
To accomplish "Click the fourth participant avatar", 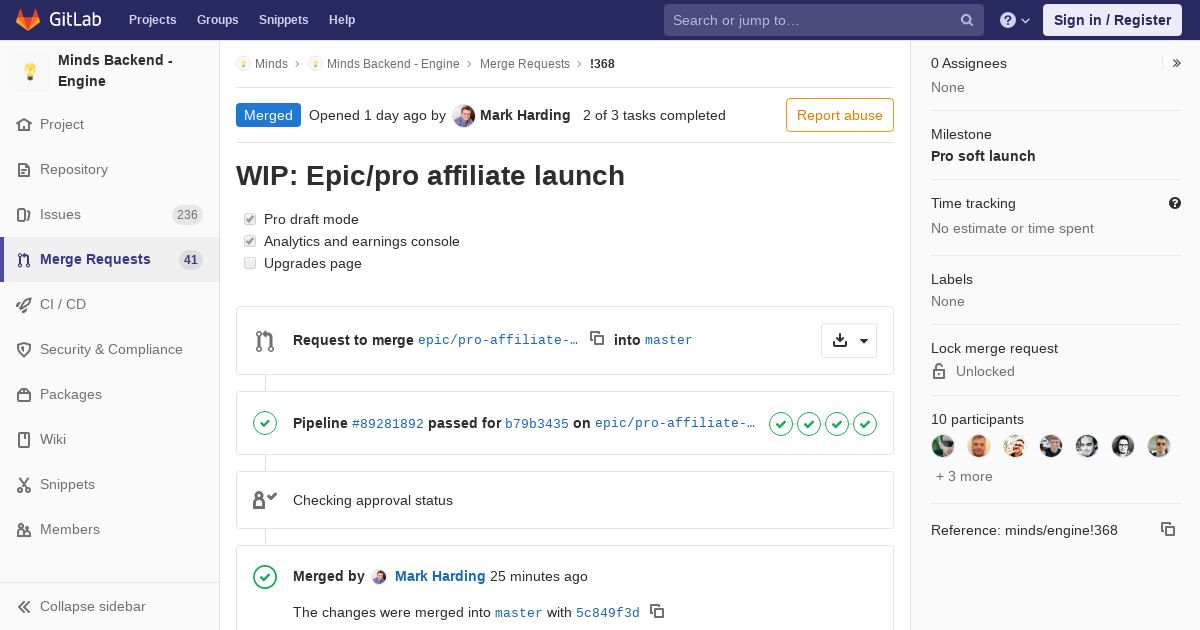I will coord(1051,446).
